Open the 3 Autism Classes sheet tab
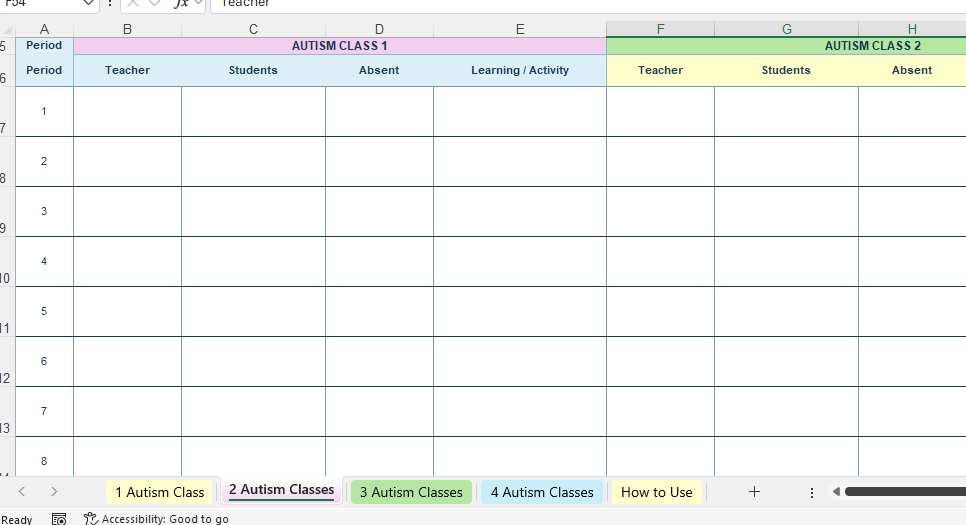The width and height of the screenshot is (966, 525). 411,492
